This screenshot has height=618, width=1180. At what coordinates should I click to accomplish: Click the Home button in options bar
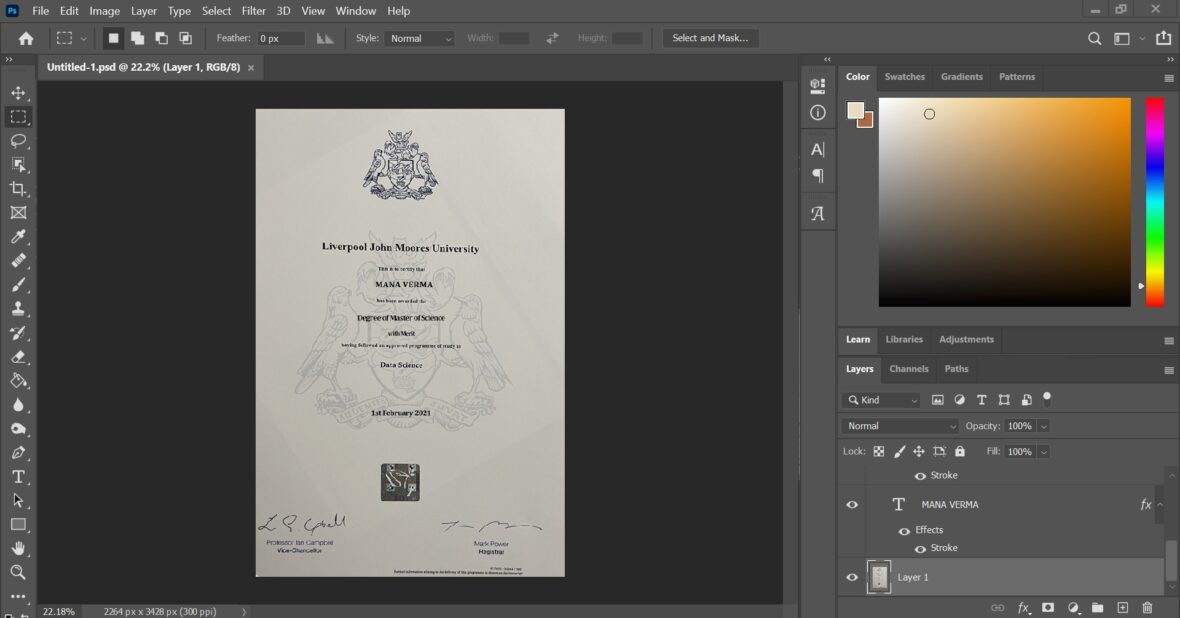26,38
